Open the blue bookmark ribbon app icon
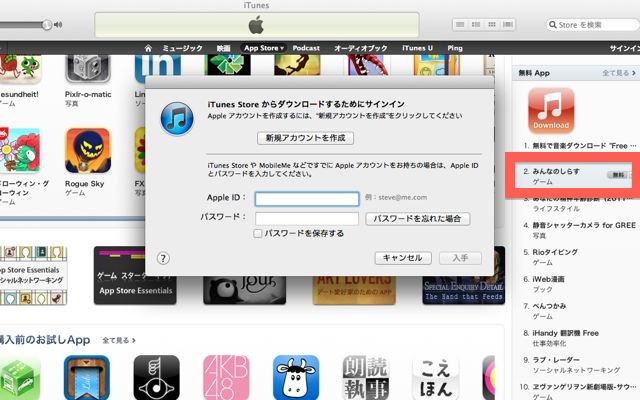The height and width of the screenshot is (400, 640). tap(87, 377)
